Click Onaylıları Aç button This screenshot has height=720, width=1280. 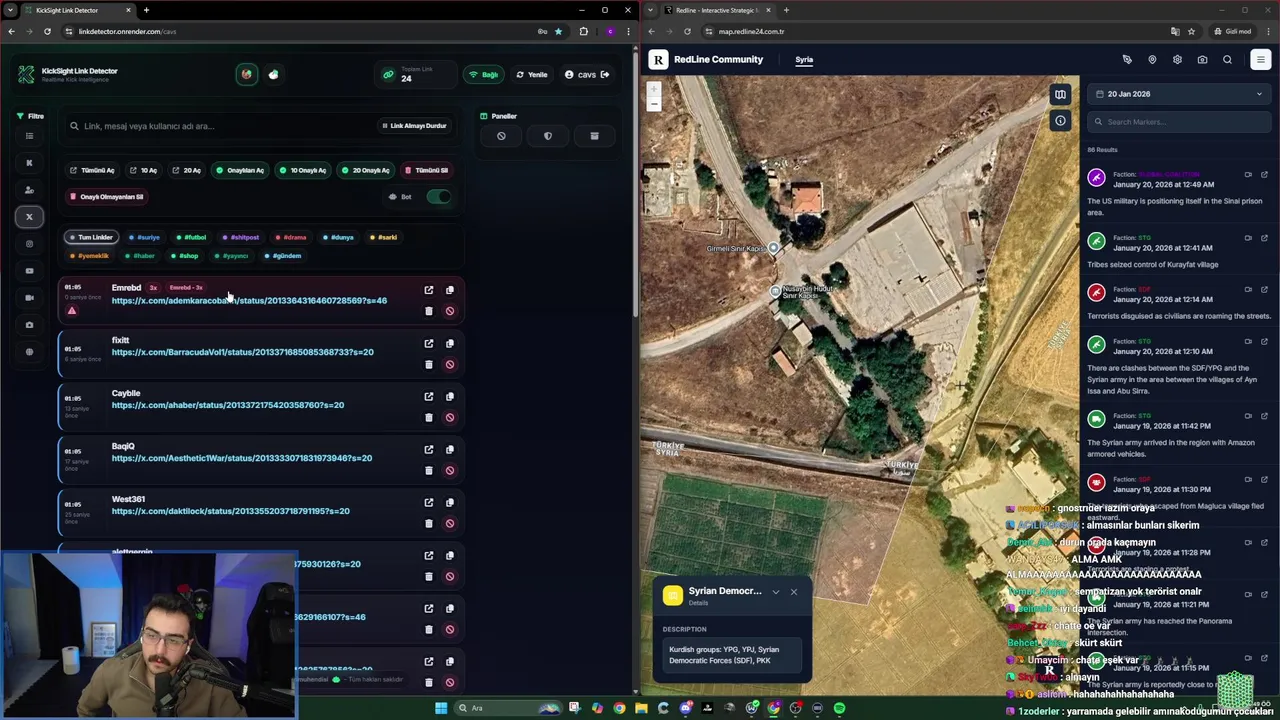240,170
